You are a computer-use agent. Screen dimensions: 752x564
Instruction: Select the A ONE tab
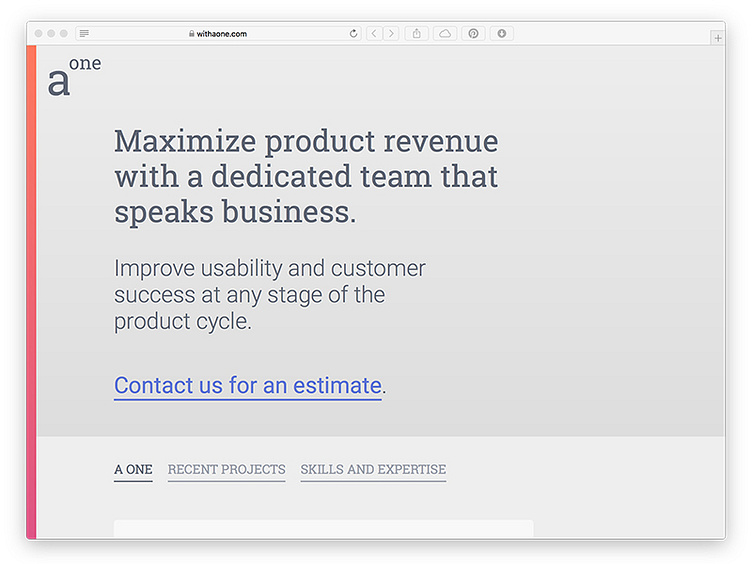pos(133,469)
